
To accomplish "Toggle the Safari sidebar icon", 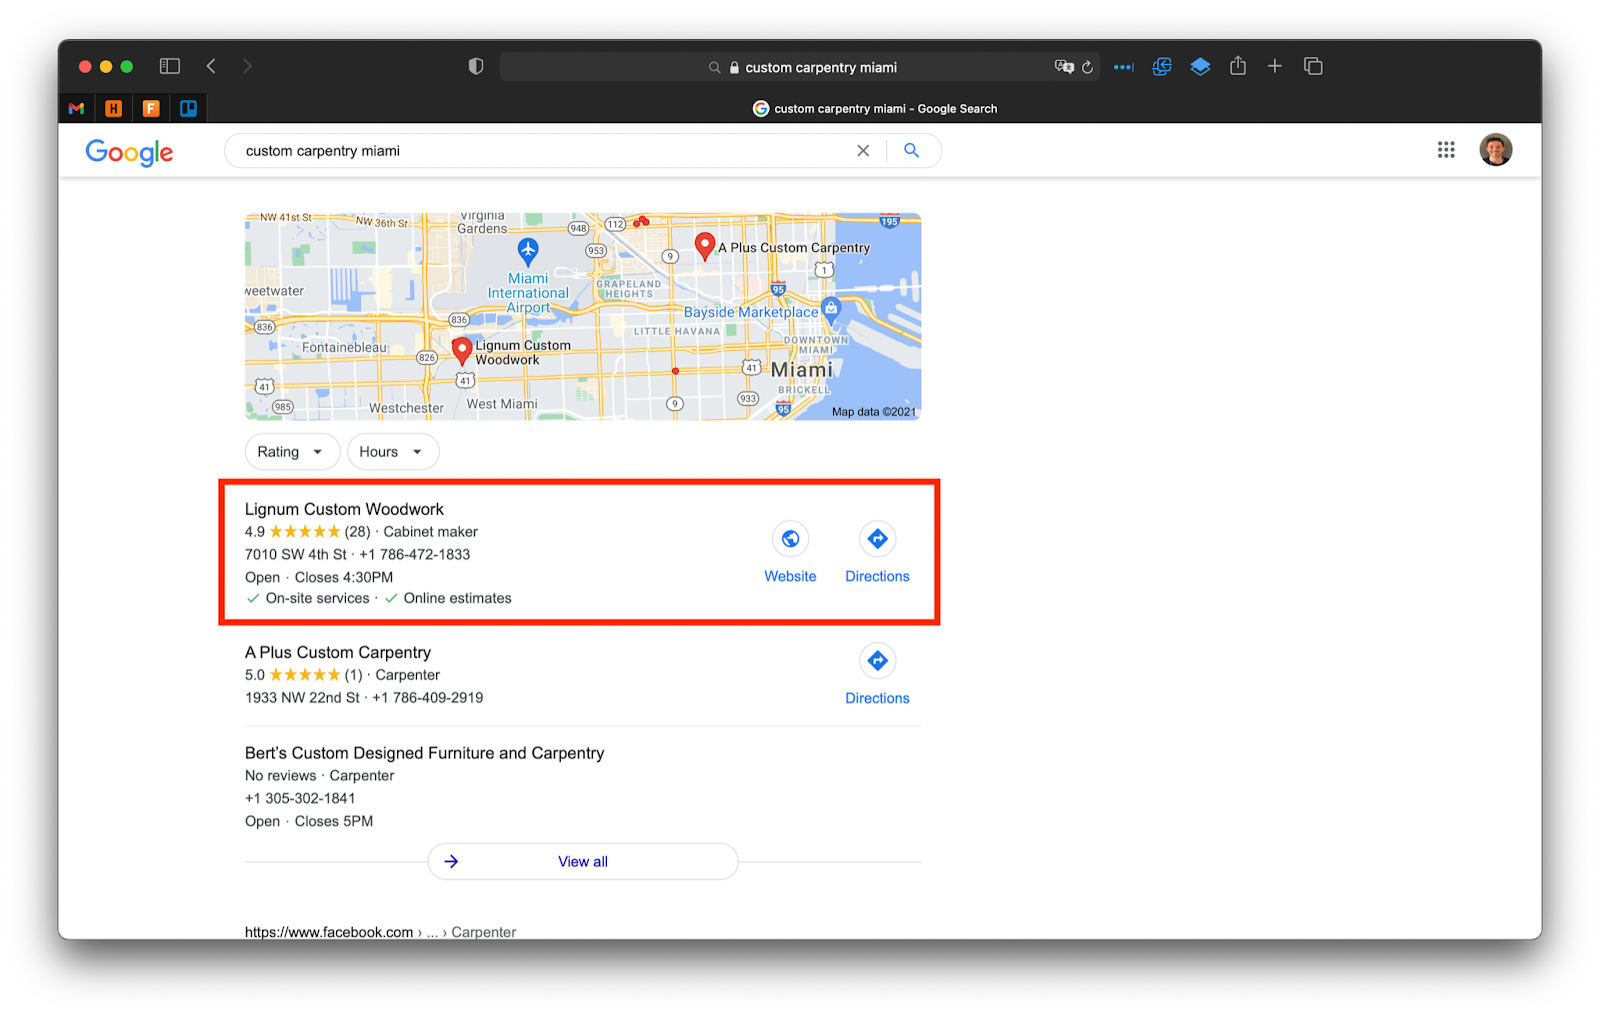I will (x=170, y=66).
